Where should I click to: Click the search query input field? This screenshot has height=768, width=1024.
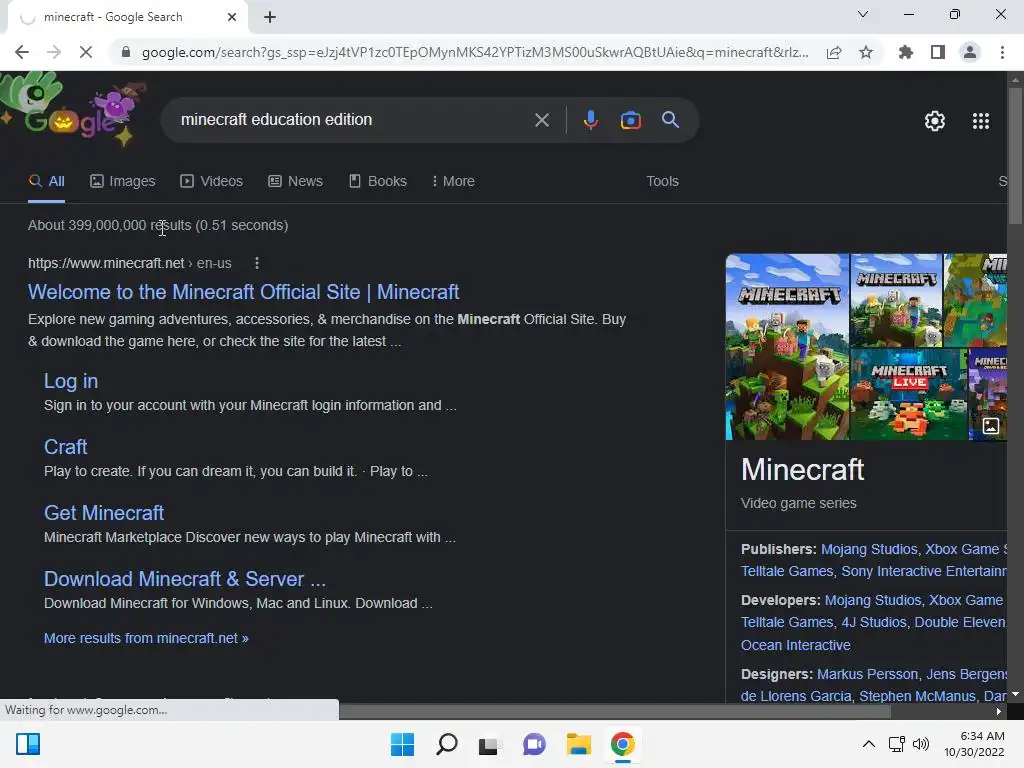coord(353,120)
